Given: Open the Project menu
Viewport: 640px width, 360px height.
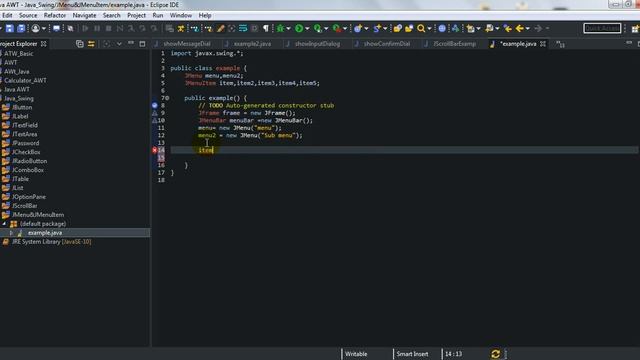Looking at the screenshot, I should point(136,16).
